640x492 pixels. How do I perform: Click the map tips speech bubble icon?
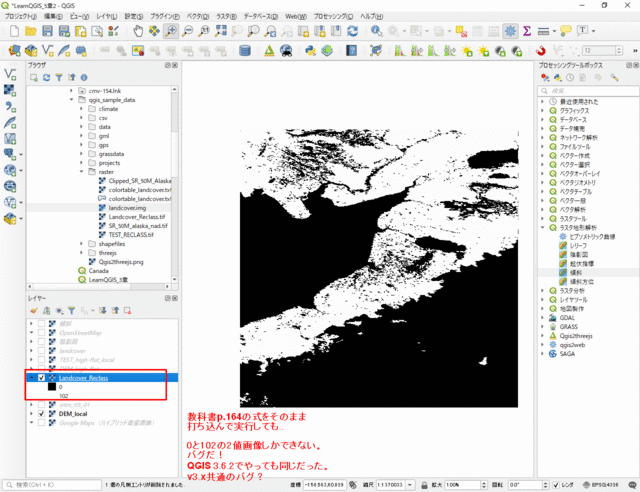pyautogui.click(x=566, y=31)
